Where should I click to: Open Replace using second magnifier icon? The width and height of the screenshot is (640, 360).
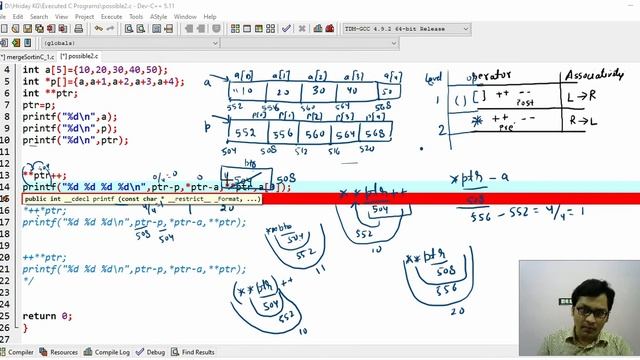point(141,29)
